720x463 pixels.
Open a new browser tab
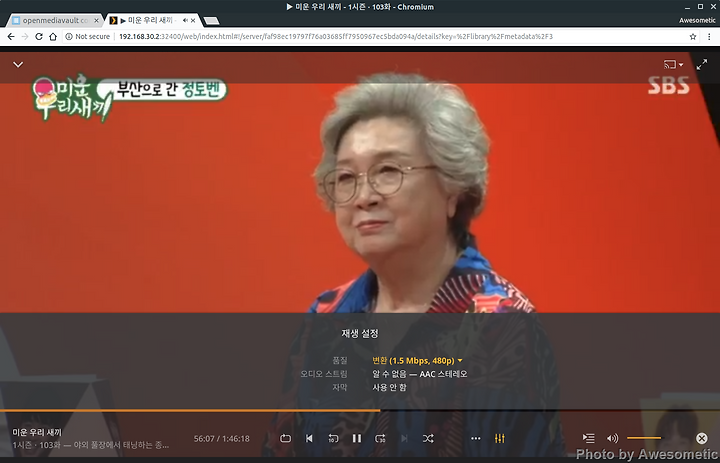[x=211, y=21]
